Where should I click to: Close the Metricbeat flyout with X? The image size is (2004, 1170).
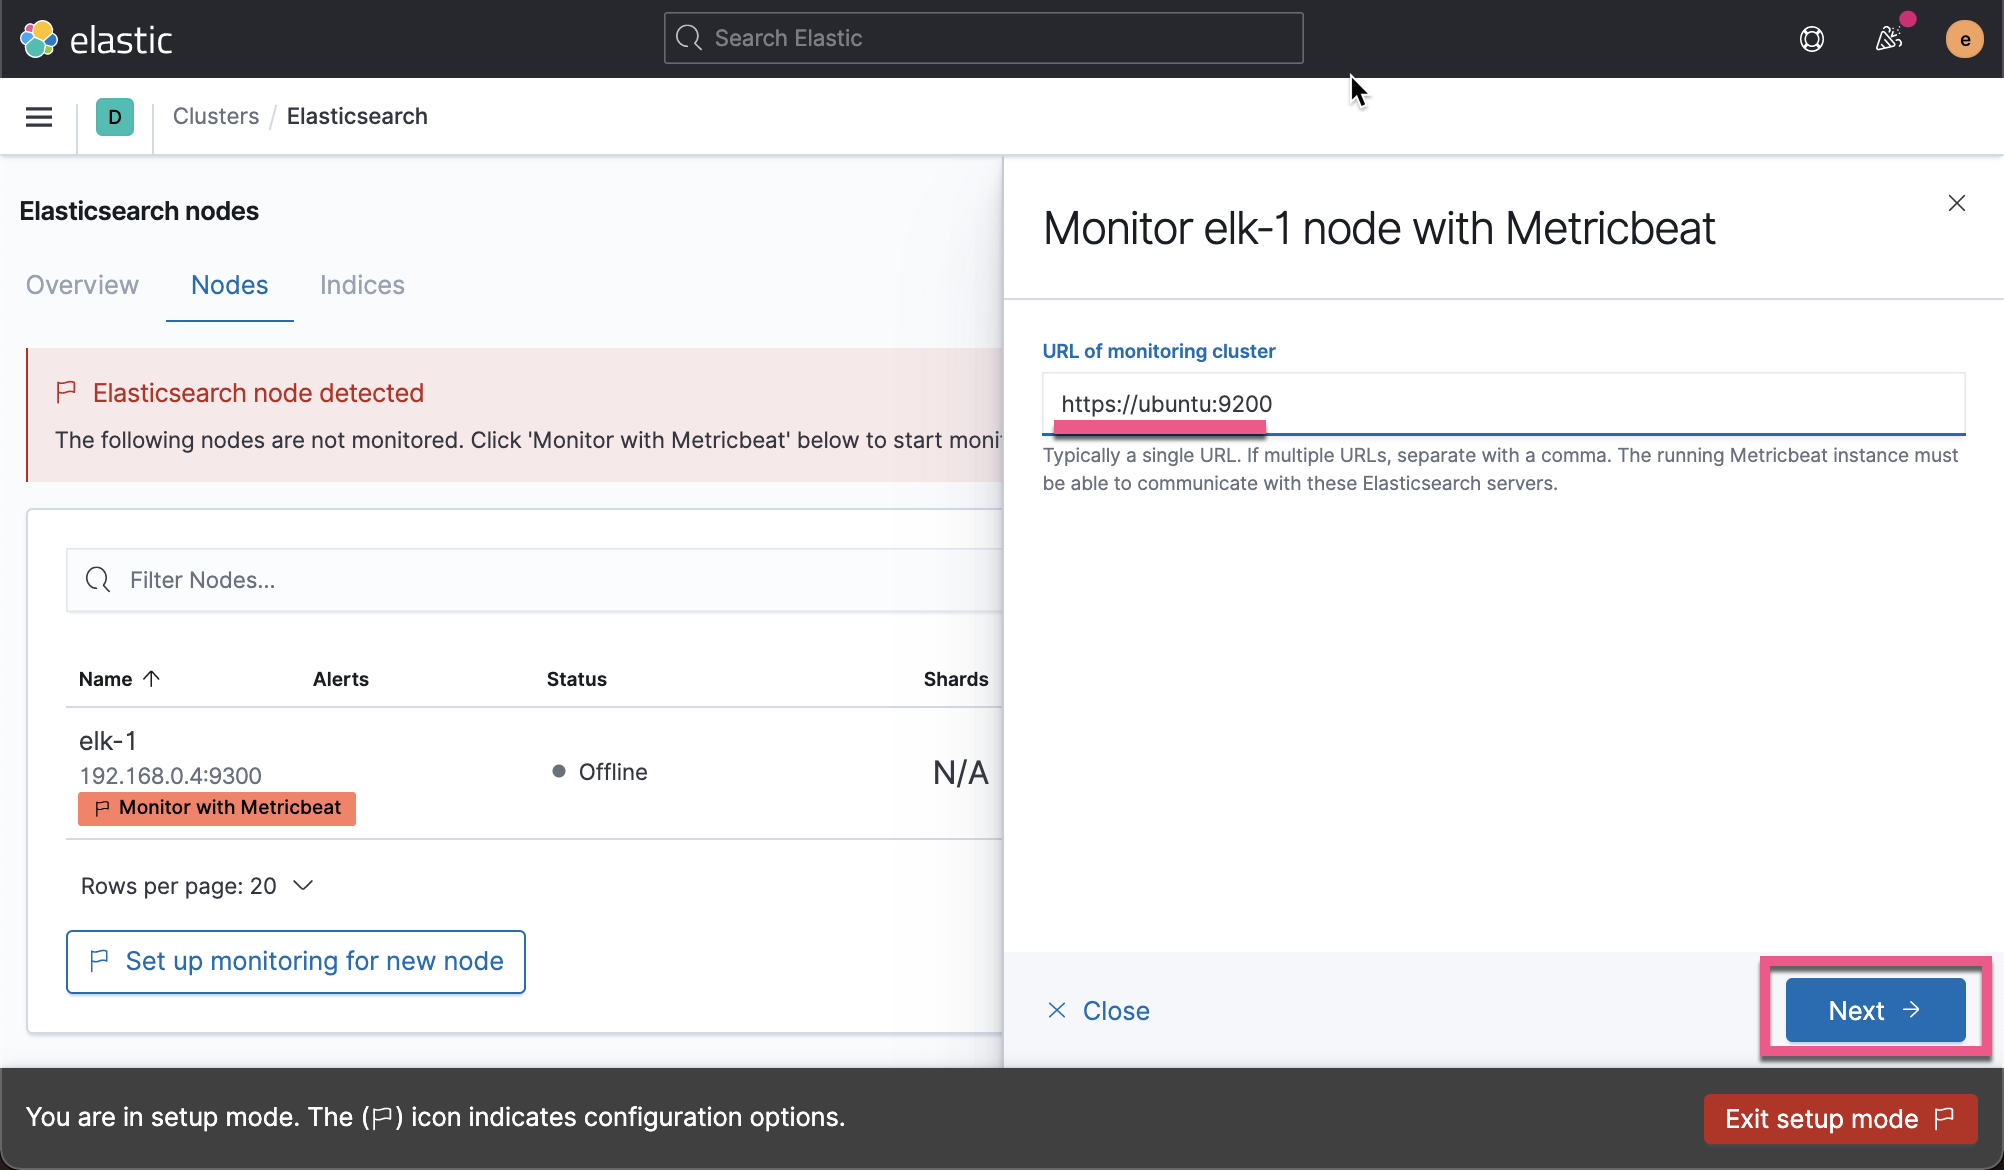[x=1956, y=203]
